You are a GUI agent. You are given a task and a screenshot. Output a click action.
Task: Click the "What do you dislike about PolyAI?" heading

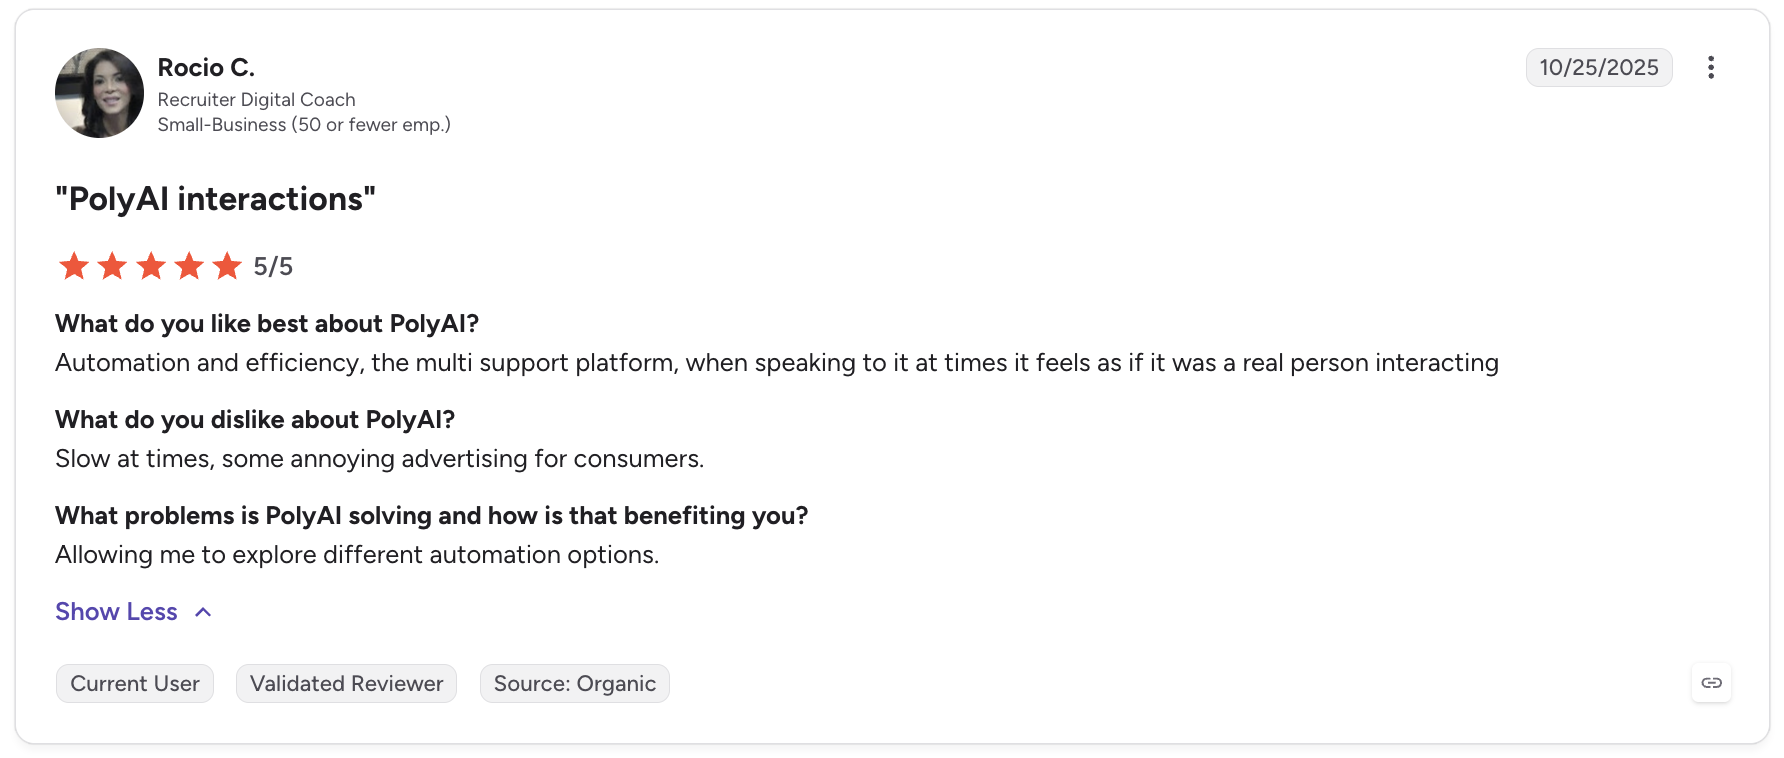pos(255,419)
